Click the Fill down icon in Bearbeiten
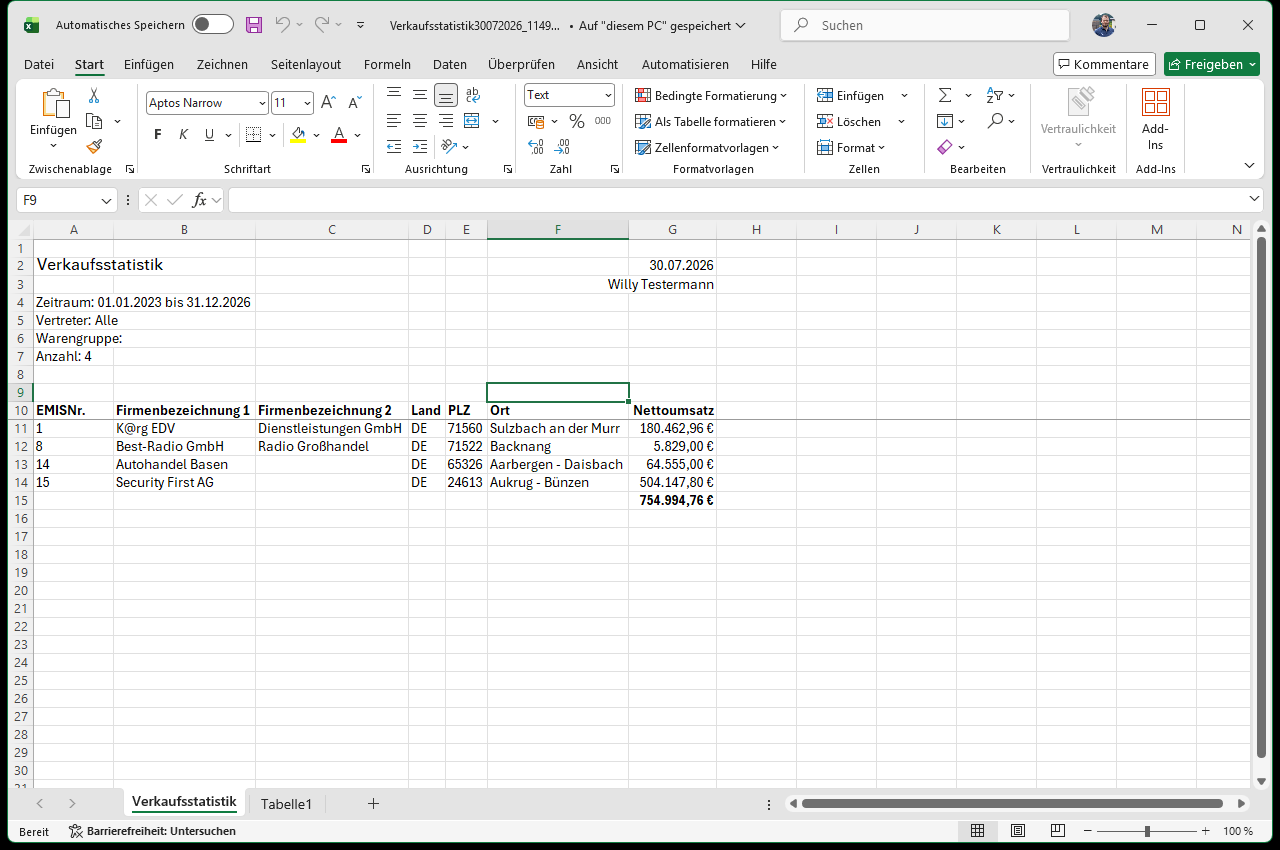The height and width of the screenshot is (850, 1280). click(x=945, y=121)
